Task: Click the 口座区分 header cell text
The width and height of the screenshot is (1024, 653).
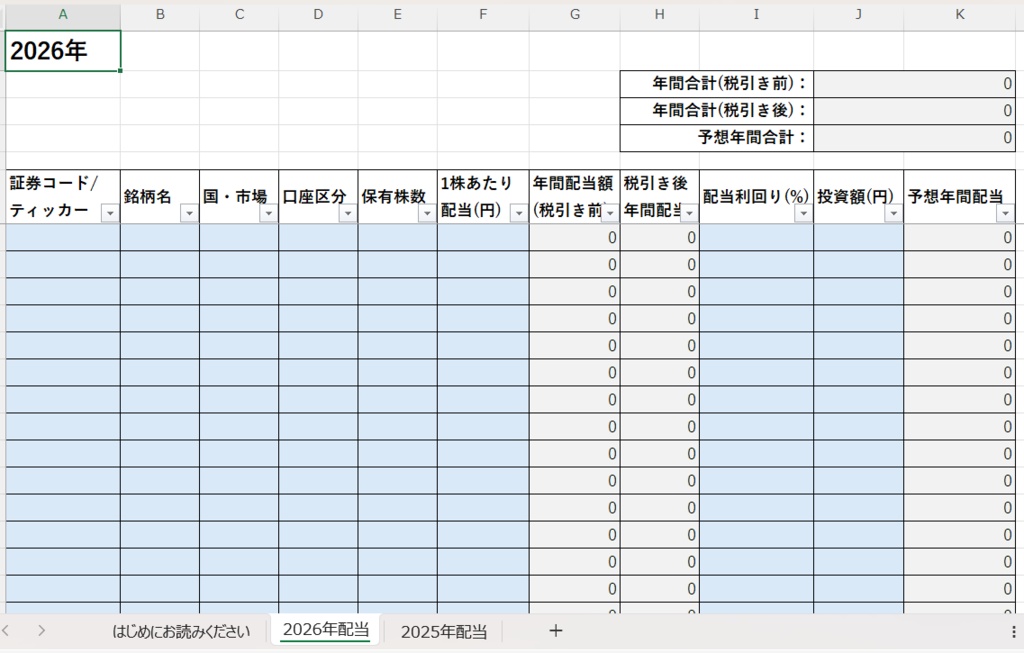Action: point(314,197)
